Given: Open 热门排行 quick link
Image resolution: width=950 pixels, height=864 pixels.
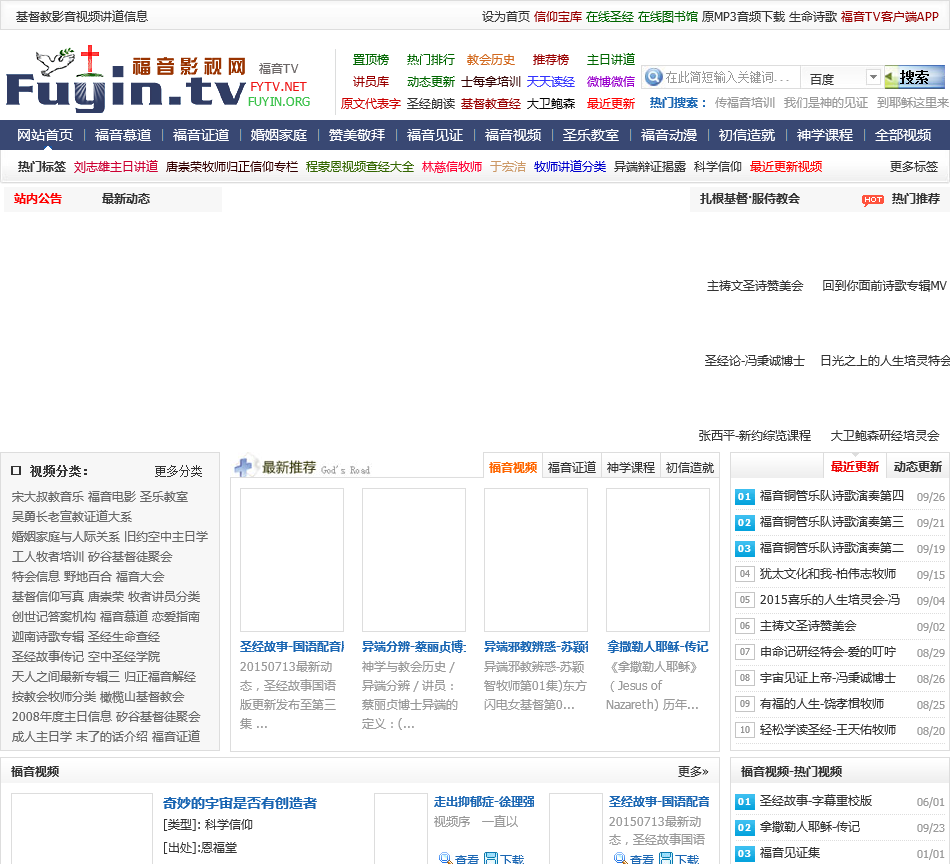Looking at the screenshot, I should pos(430,60).
